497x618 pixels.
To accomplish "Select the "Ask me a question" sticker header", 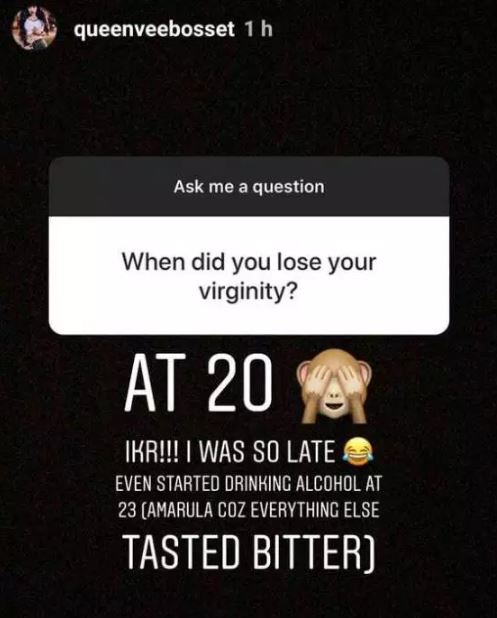I will [249, 187].
